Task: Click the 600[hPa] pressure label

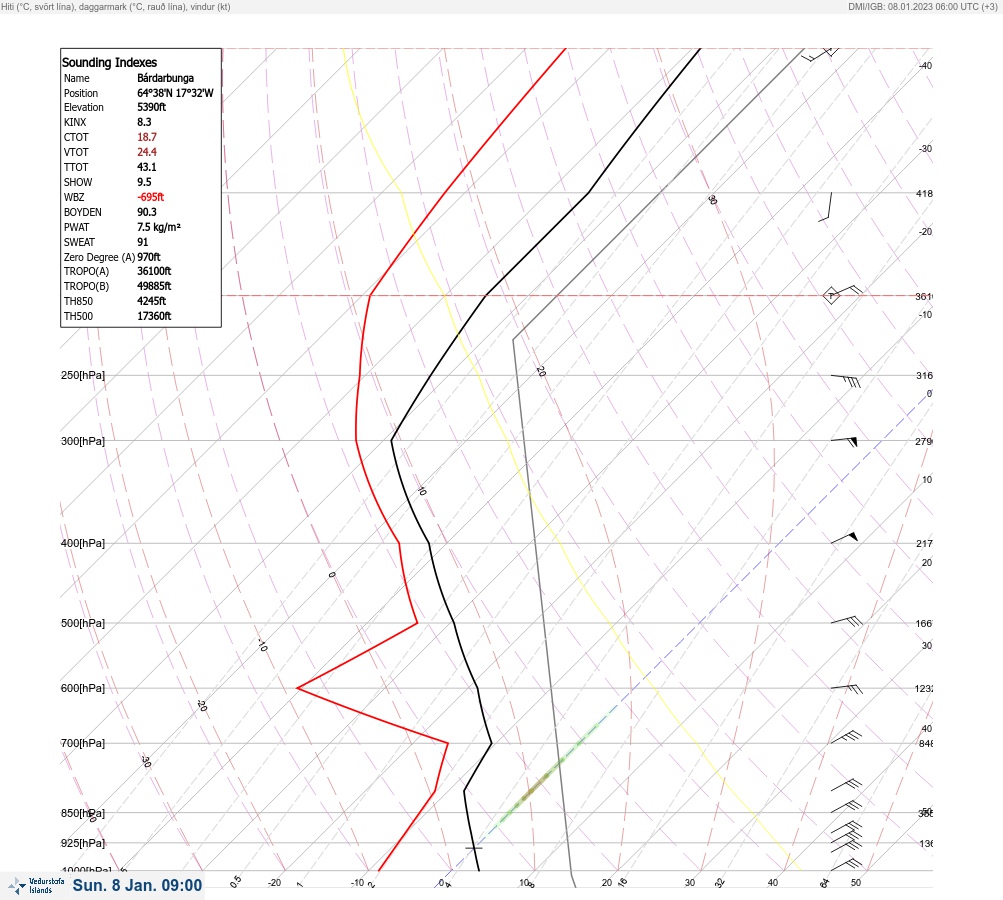Action: click(x=83, y=688)
